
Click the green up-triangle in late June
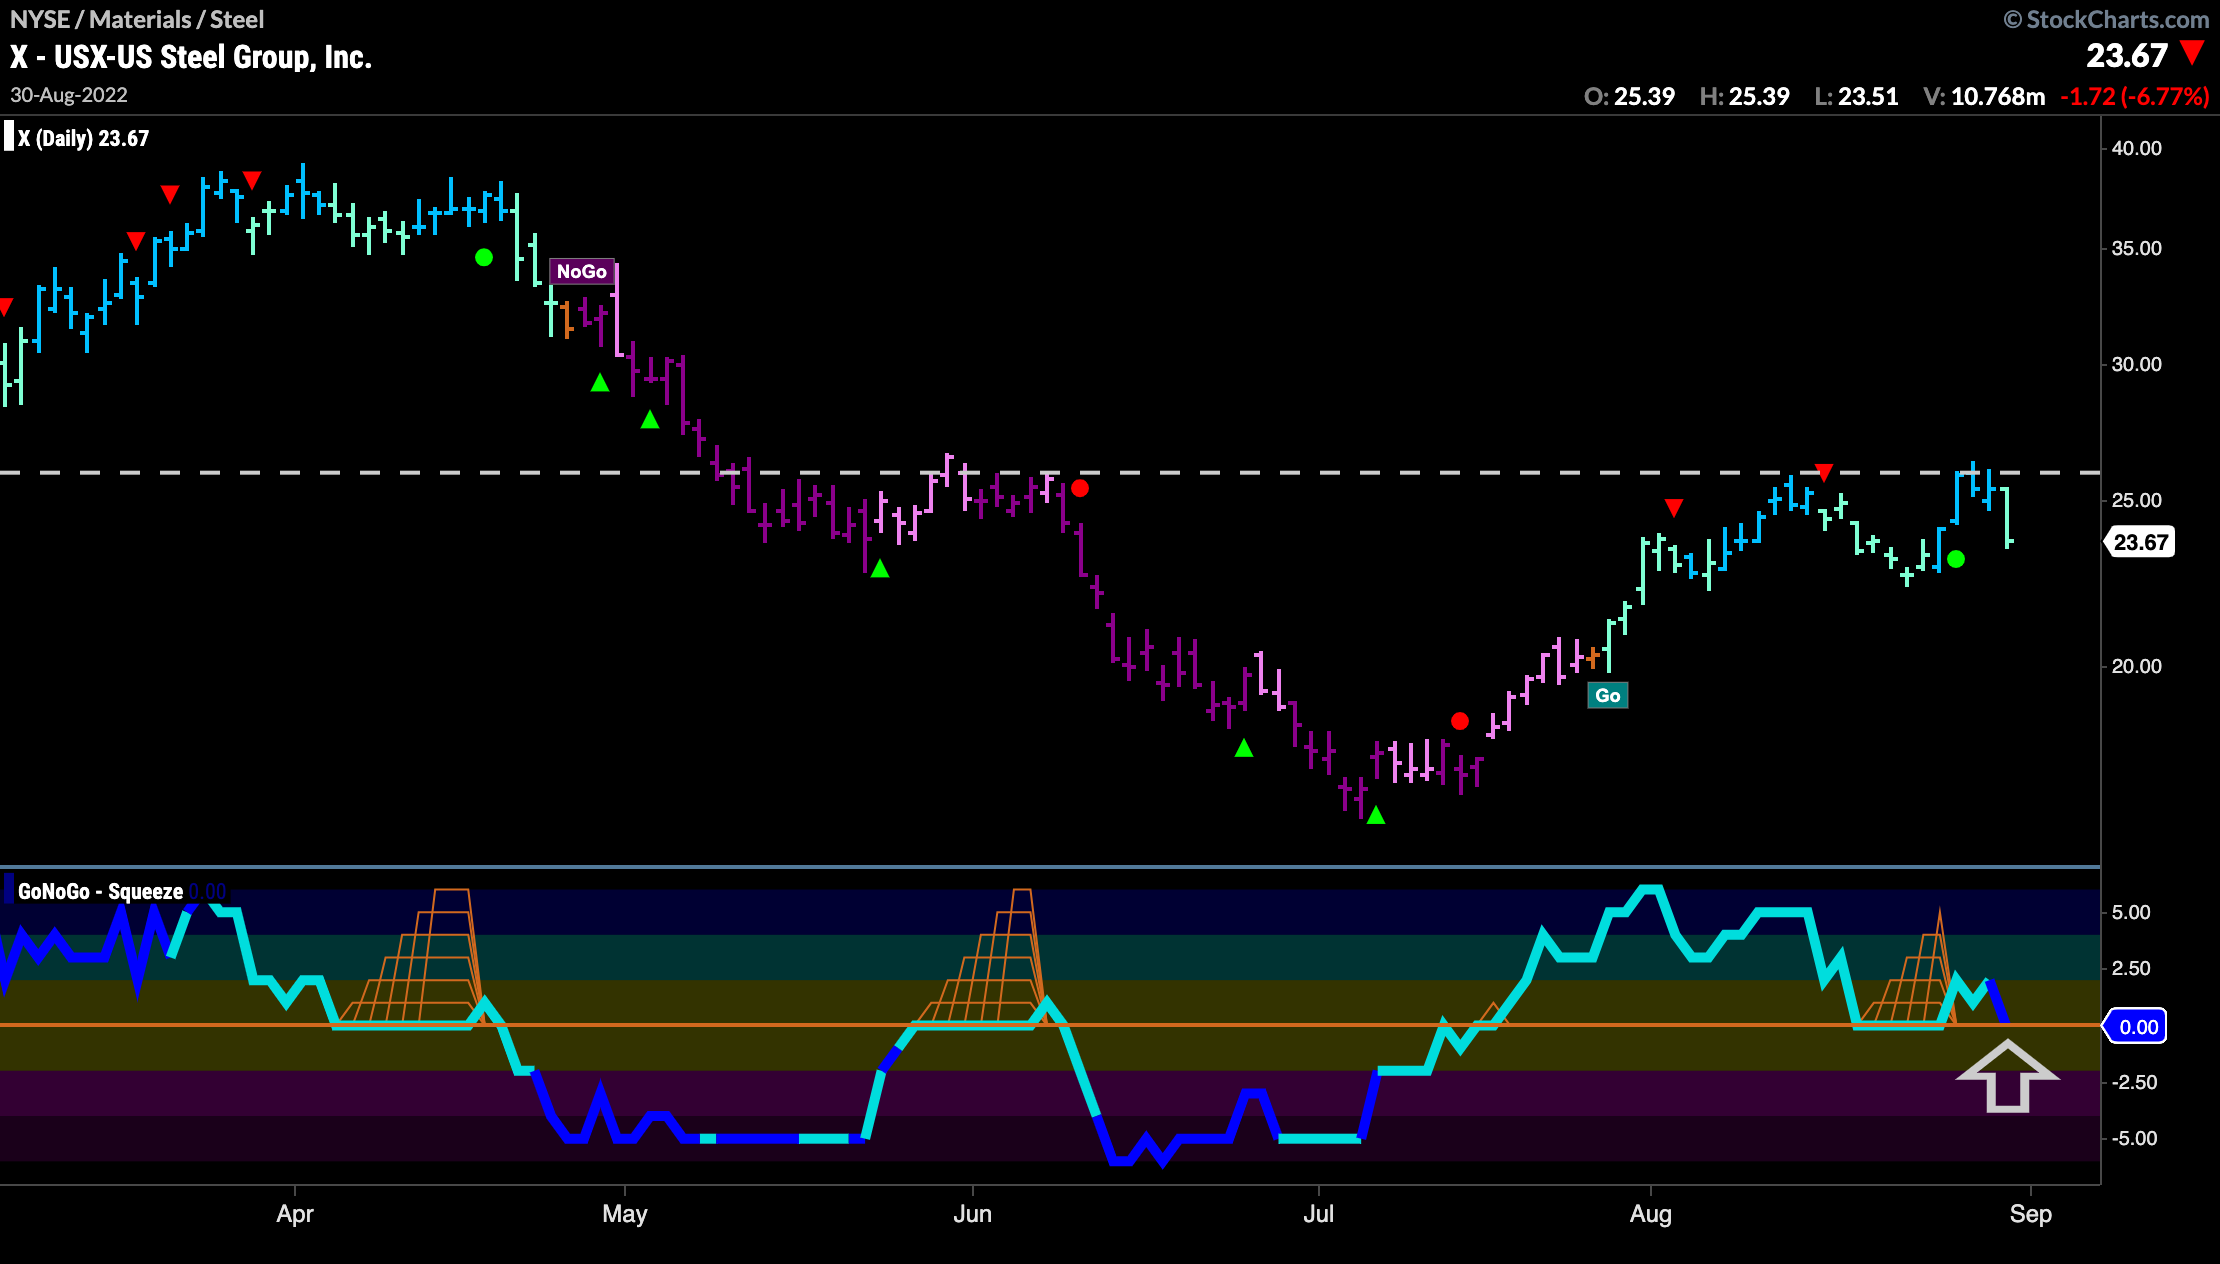pyautogui.click(x=1244, y=747)
